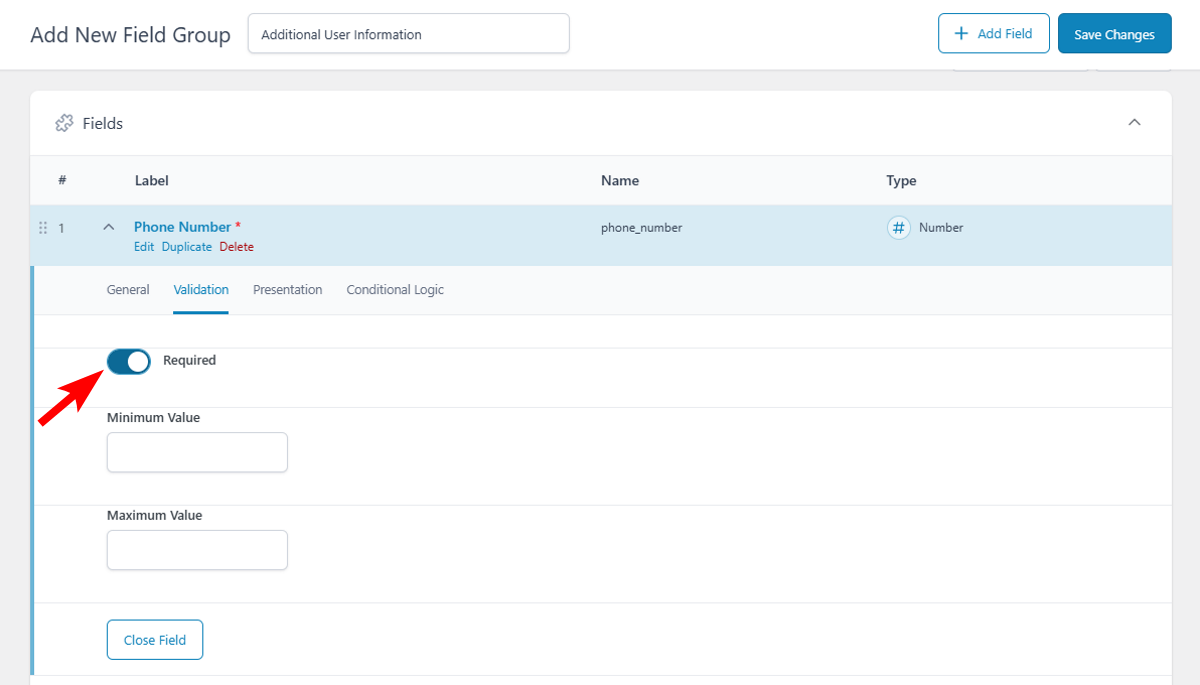The image size is (1200, 685).
Task: Delete the Phone Number field
Action: tap(237, 247)
